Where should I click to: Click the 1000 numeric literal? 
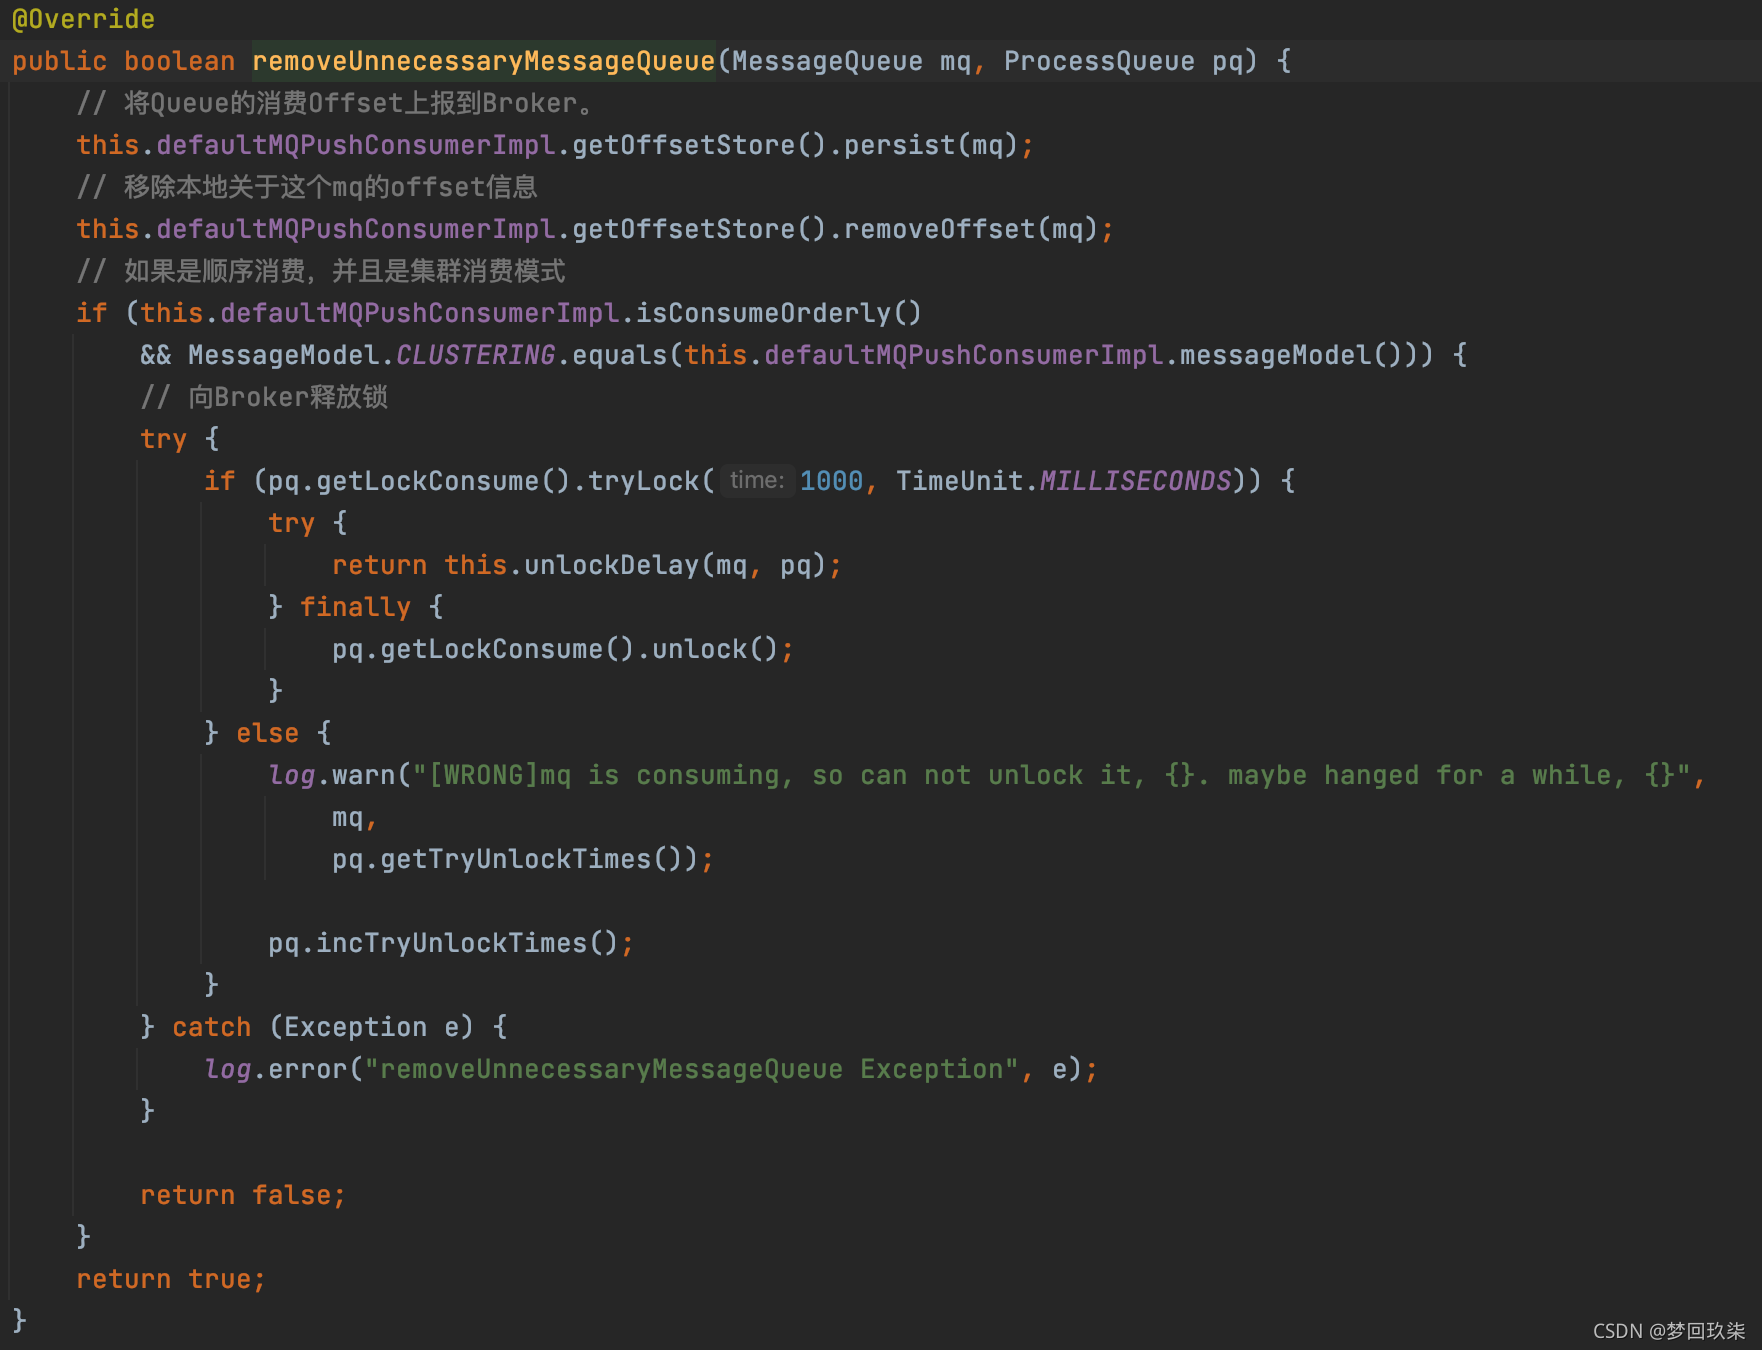coord(831,481)
